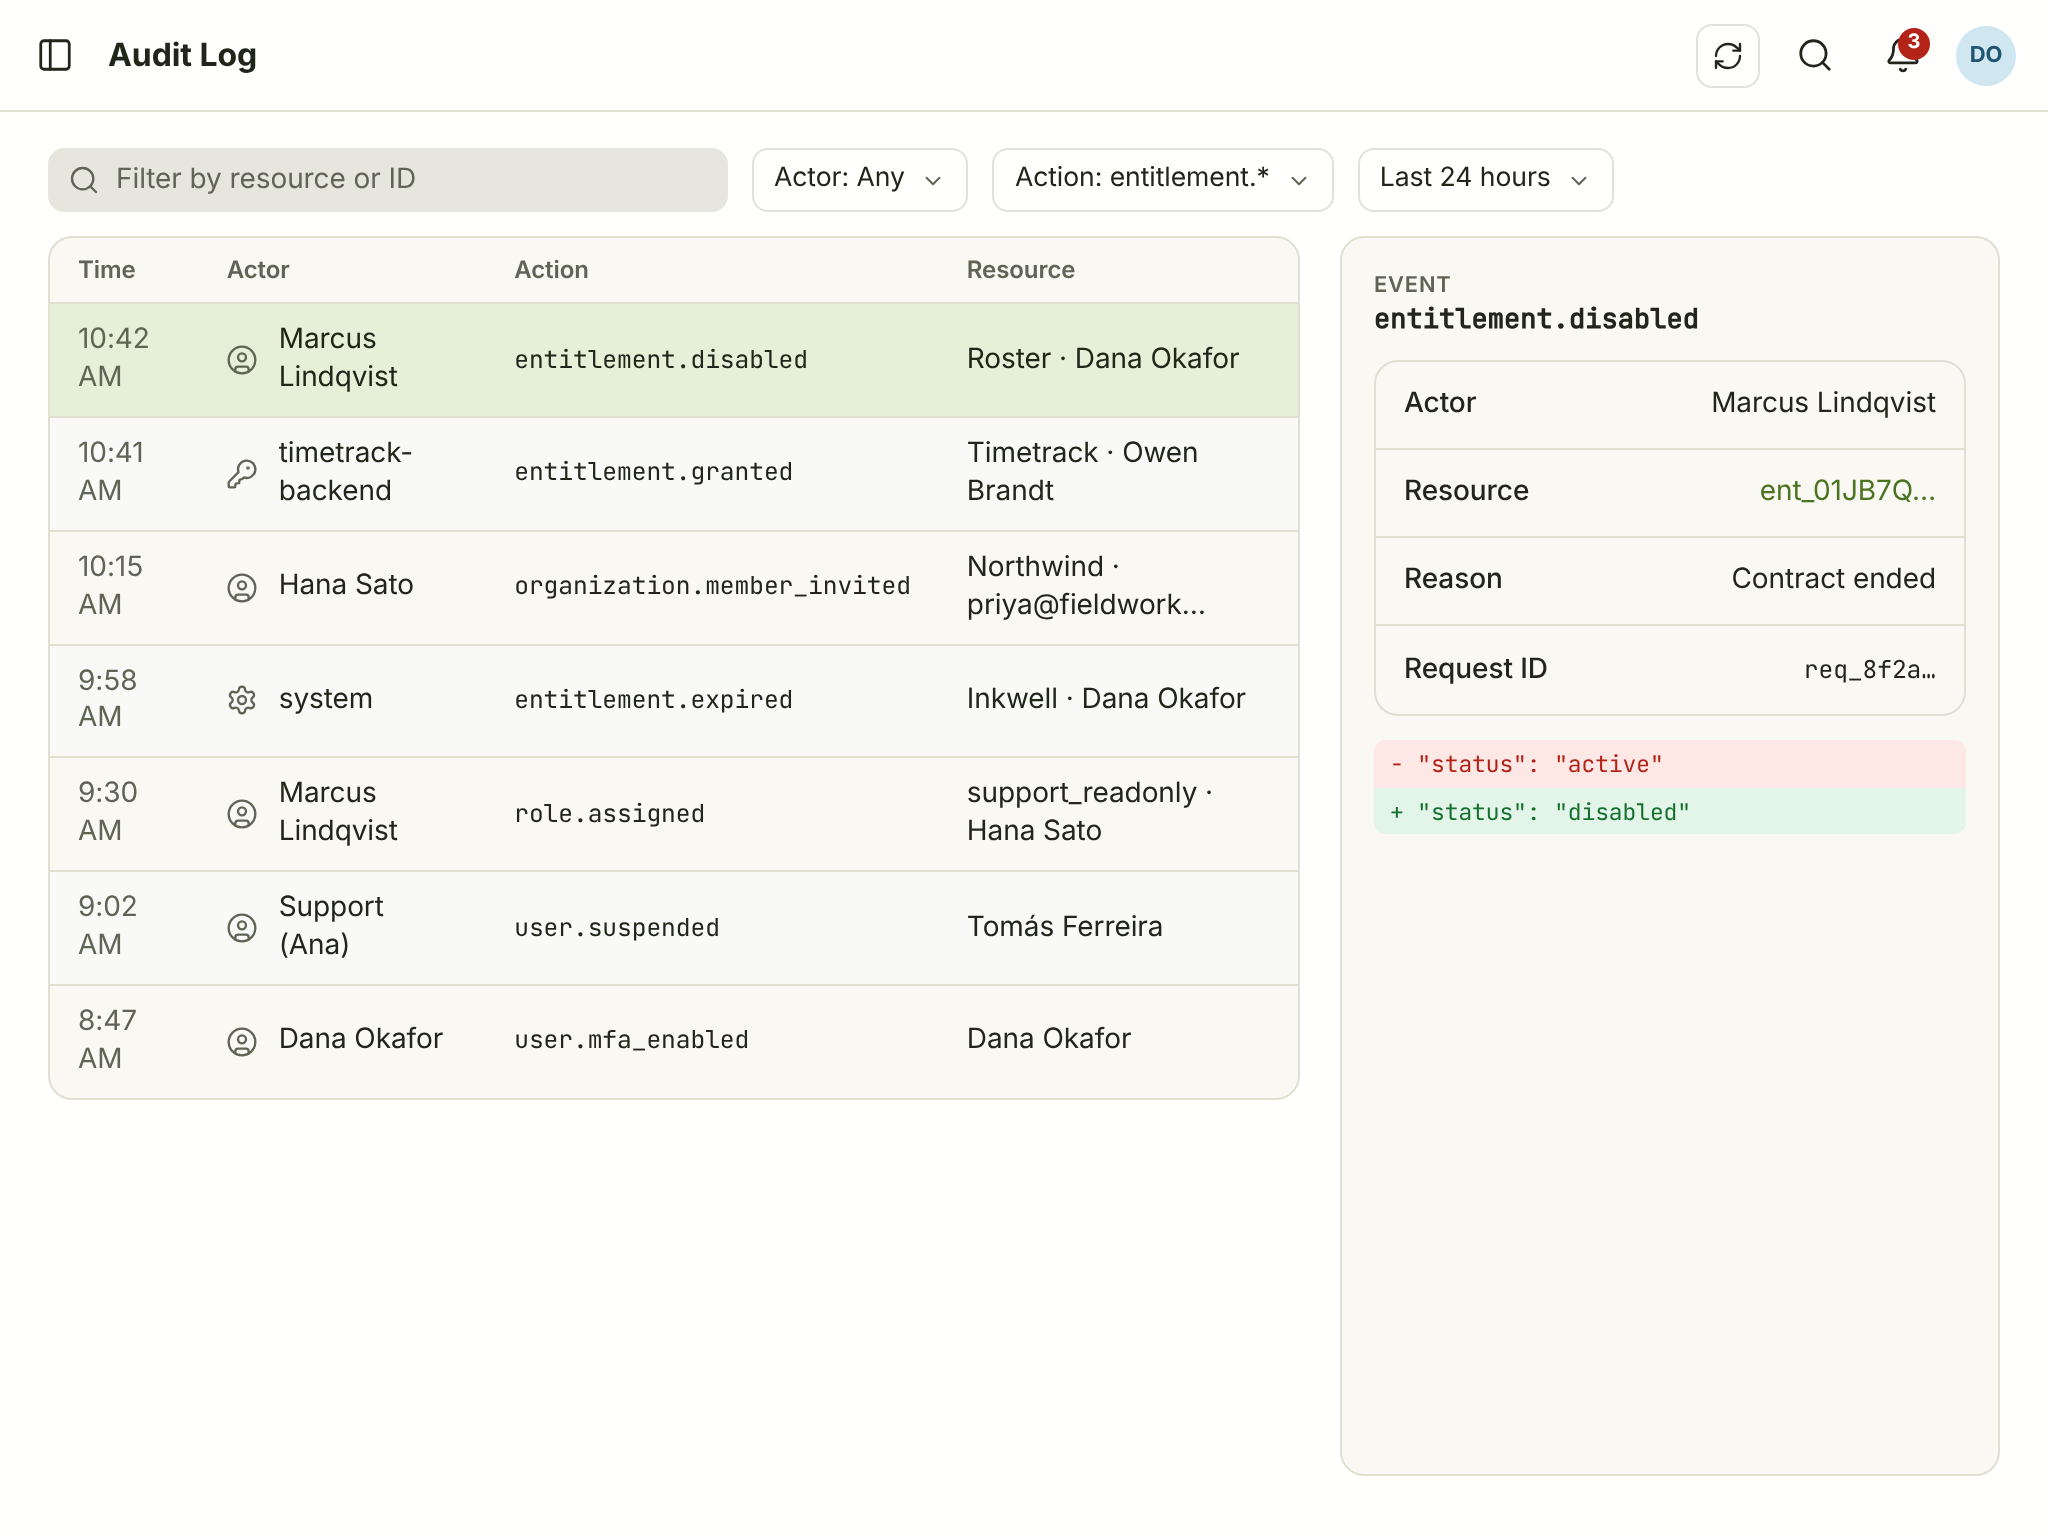Open the Last 24 hours dropdown
2048x1536 pixels.
1485,180
